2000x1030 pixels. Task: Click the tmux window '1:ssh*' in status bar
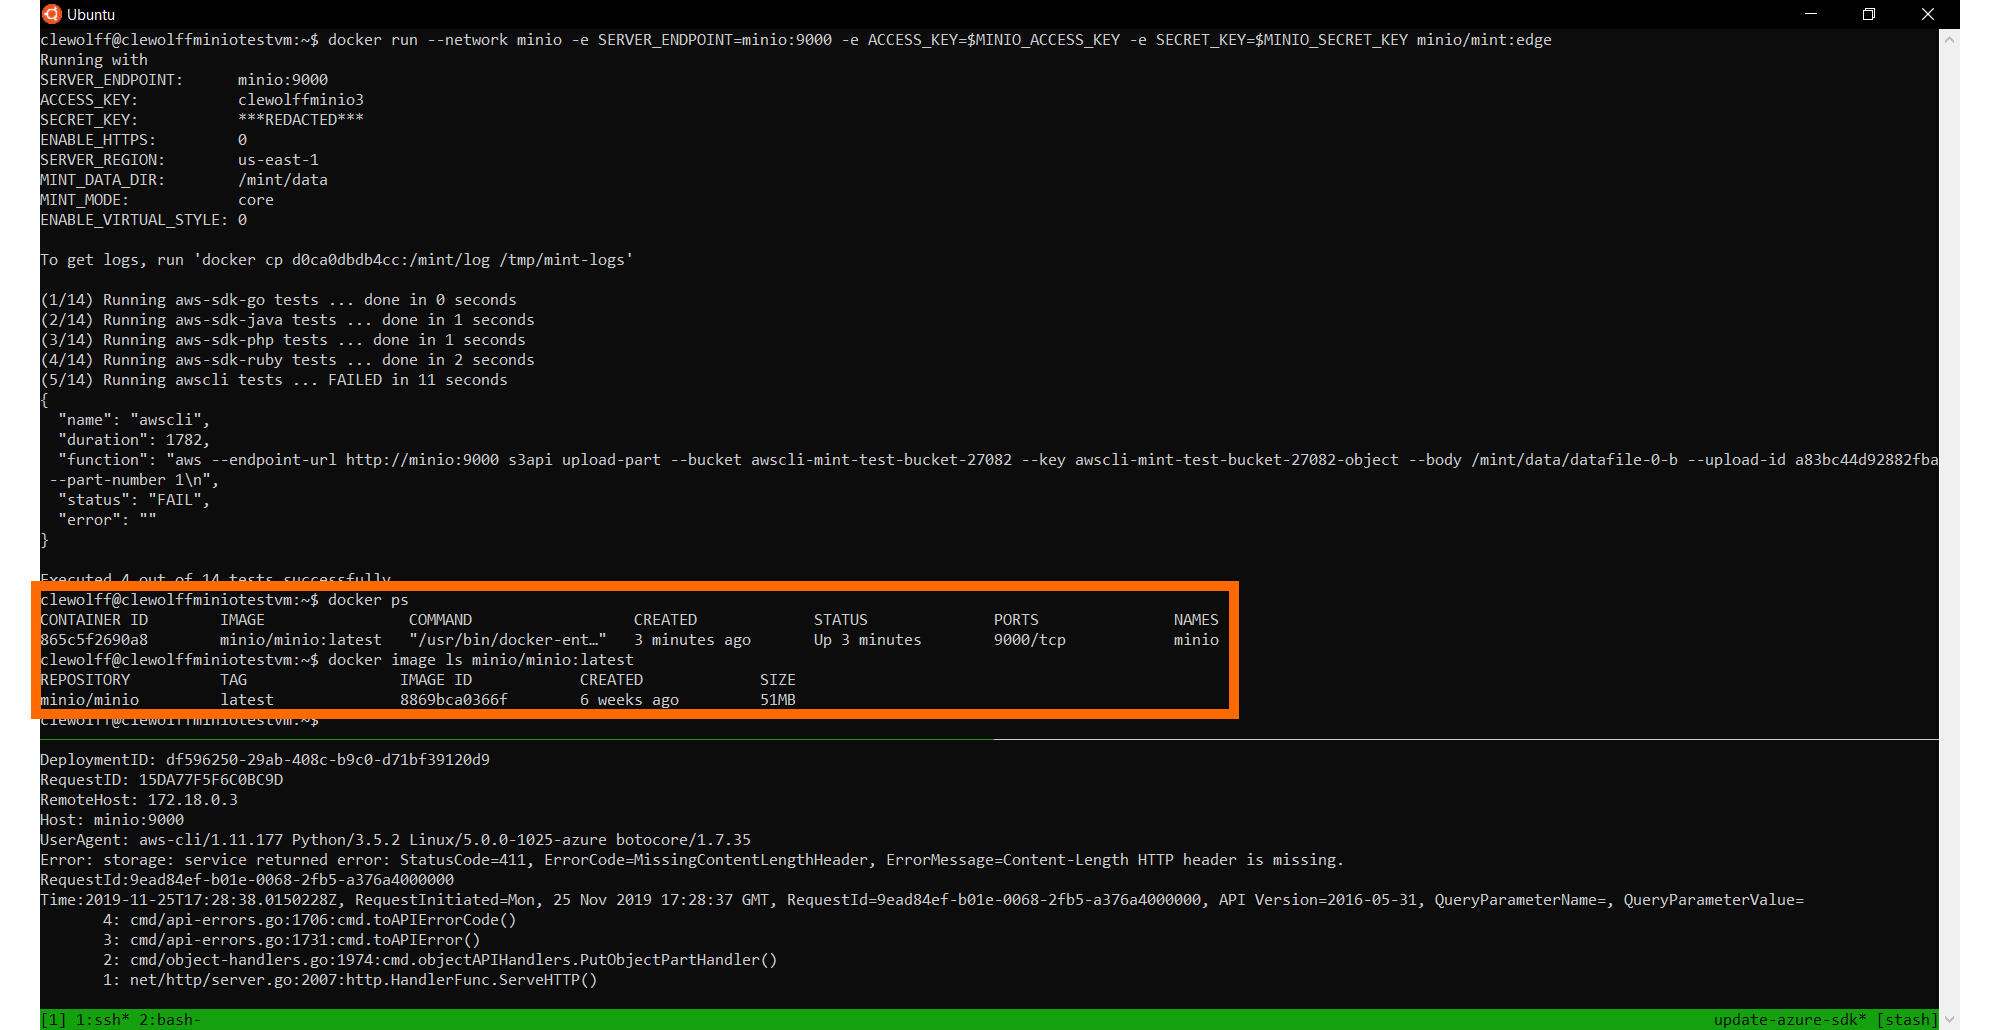pos(103,1020)
